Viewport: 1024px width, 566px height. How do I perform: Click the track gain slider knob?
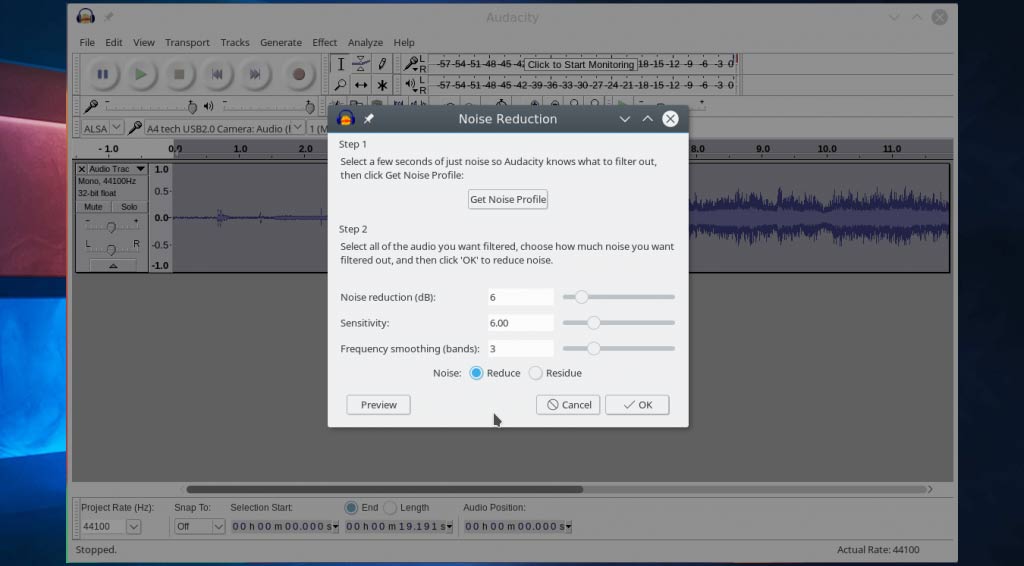pos(111,227)
